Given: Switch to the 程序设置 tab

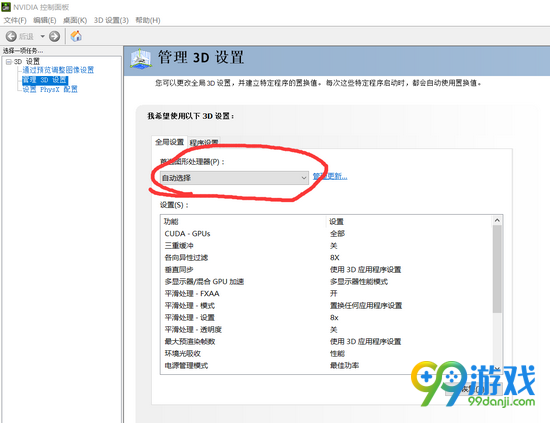Looking at the screenshot, I should click(x=204, y=142).
